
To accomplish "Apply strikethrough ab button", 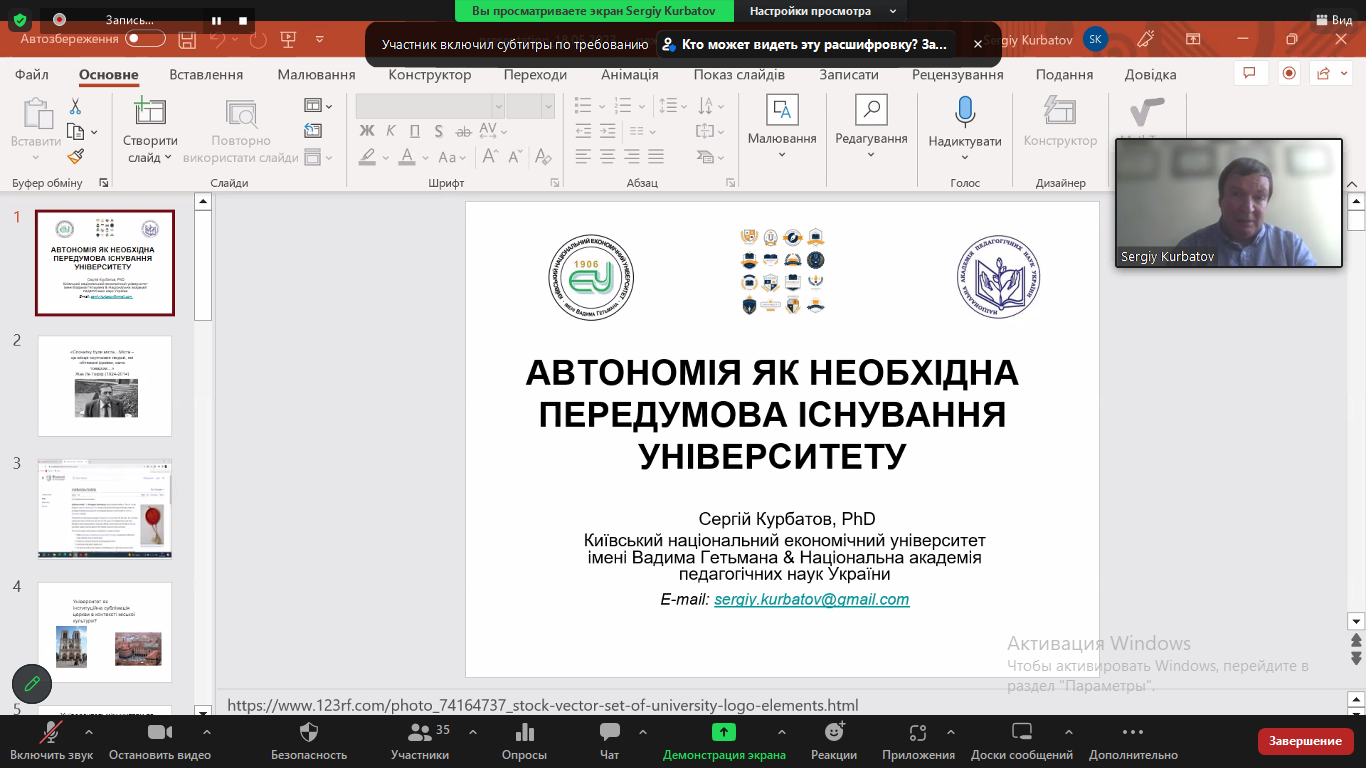I will click(x=462, y=130).
